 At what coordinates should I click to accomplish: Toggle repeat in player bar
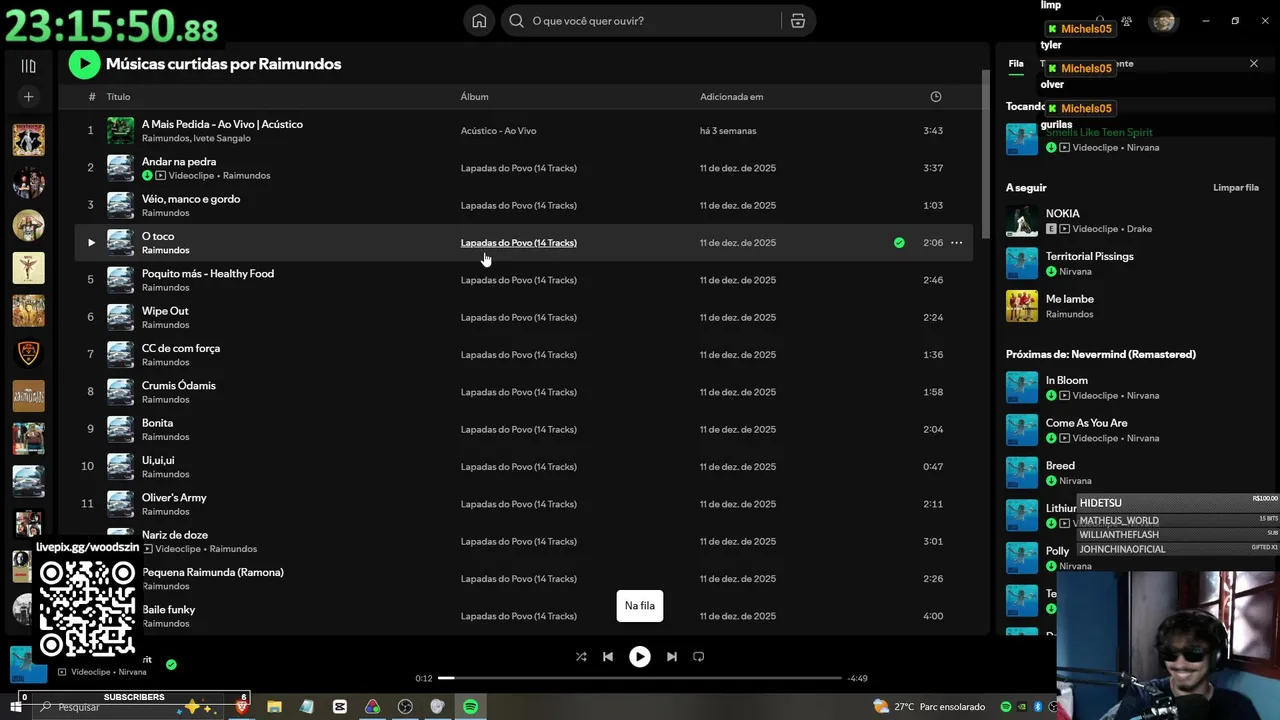(698, 657)
